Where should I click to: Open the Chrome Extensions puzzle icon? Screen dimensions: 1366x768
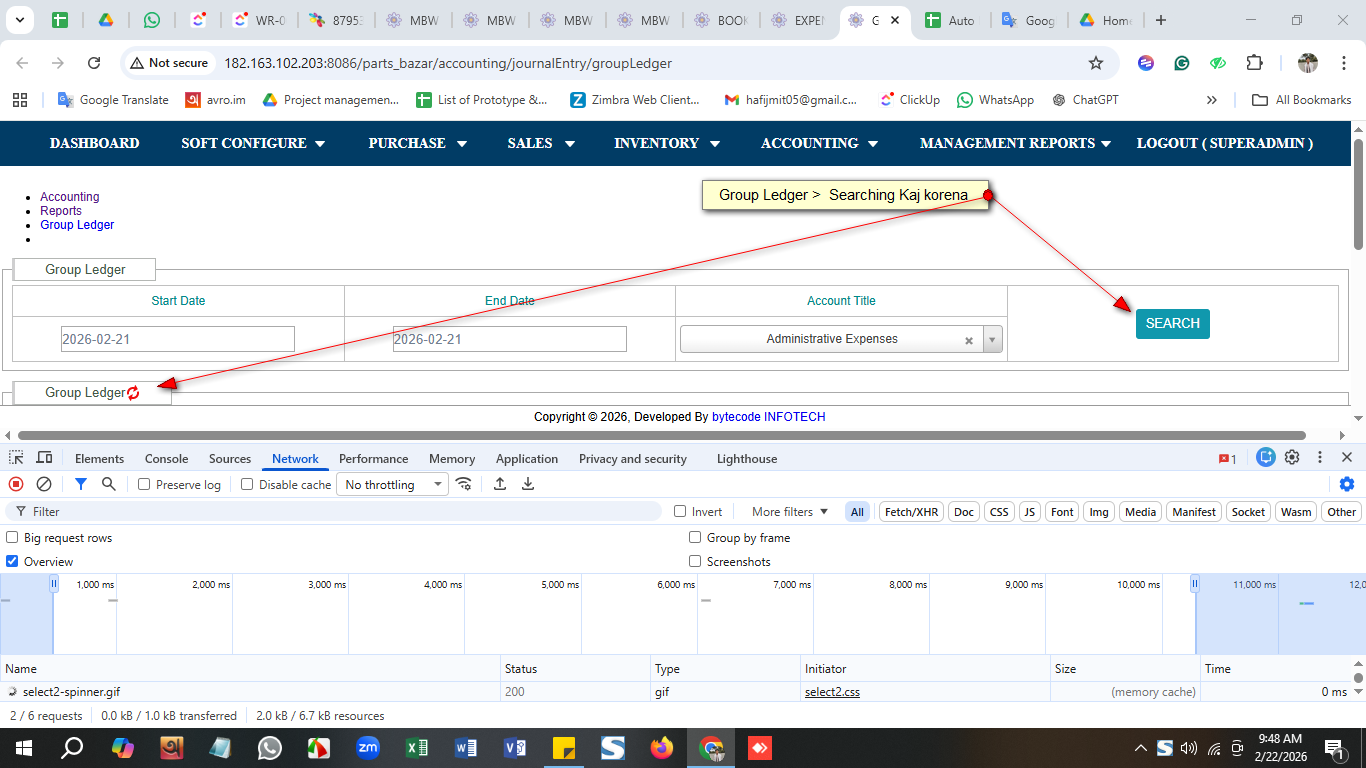(x=1254, y=63)
